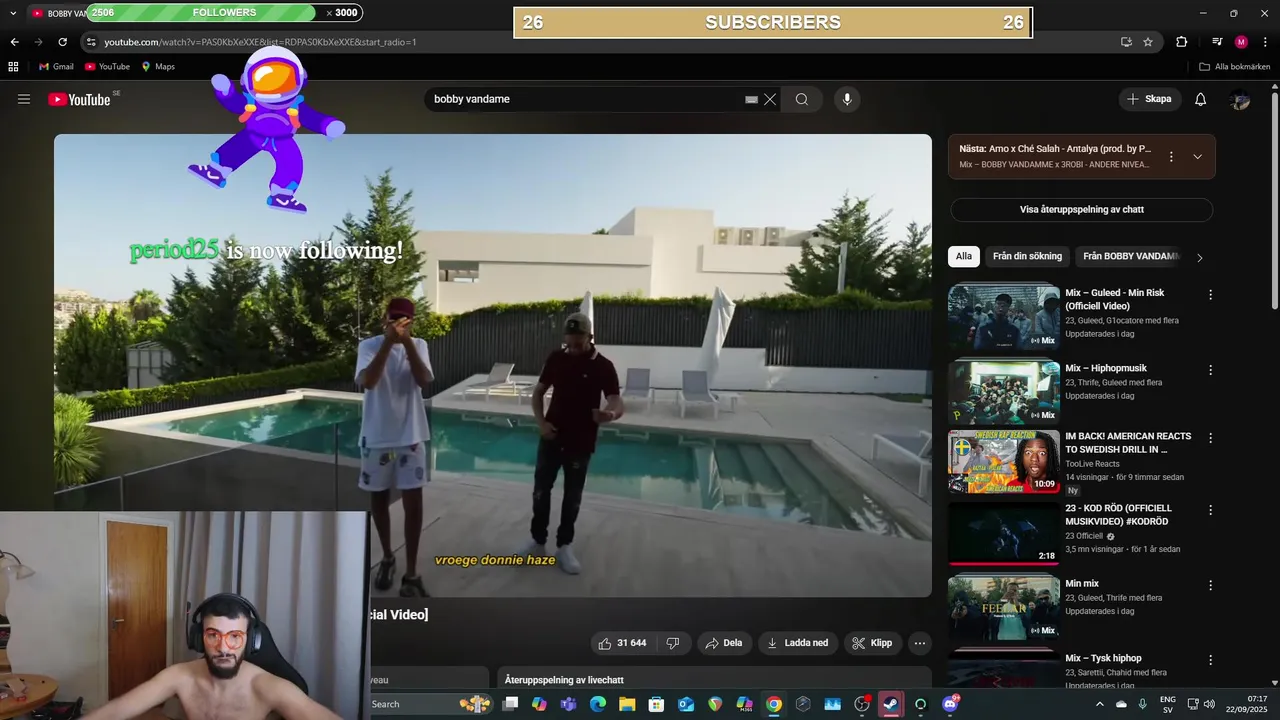This screenshot has width=1280, height=720.
Task: Select the Från din sökning chip
Action: tap(1027, 256)
